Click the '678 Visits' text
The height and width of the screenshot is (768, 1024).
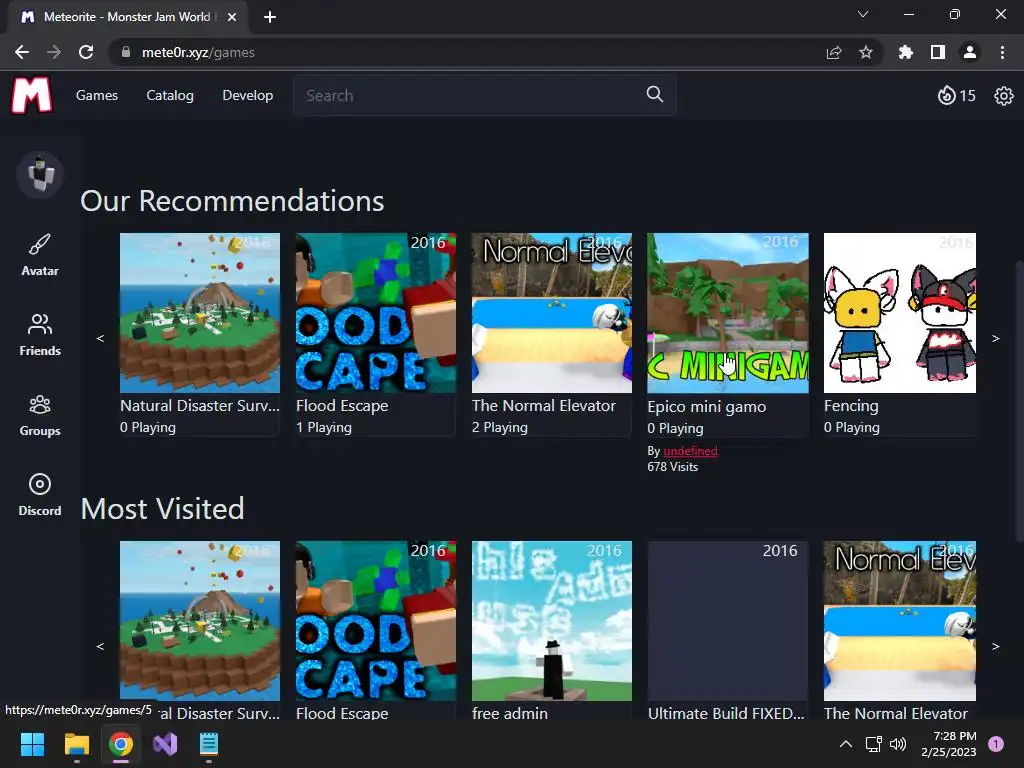pyautogui.click(x=673, y=467)
